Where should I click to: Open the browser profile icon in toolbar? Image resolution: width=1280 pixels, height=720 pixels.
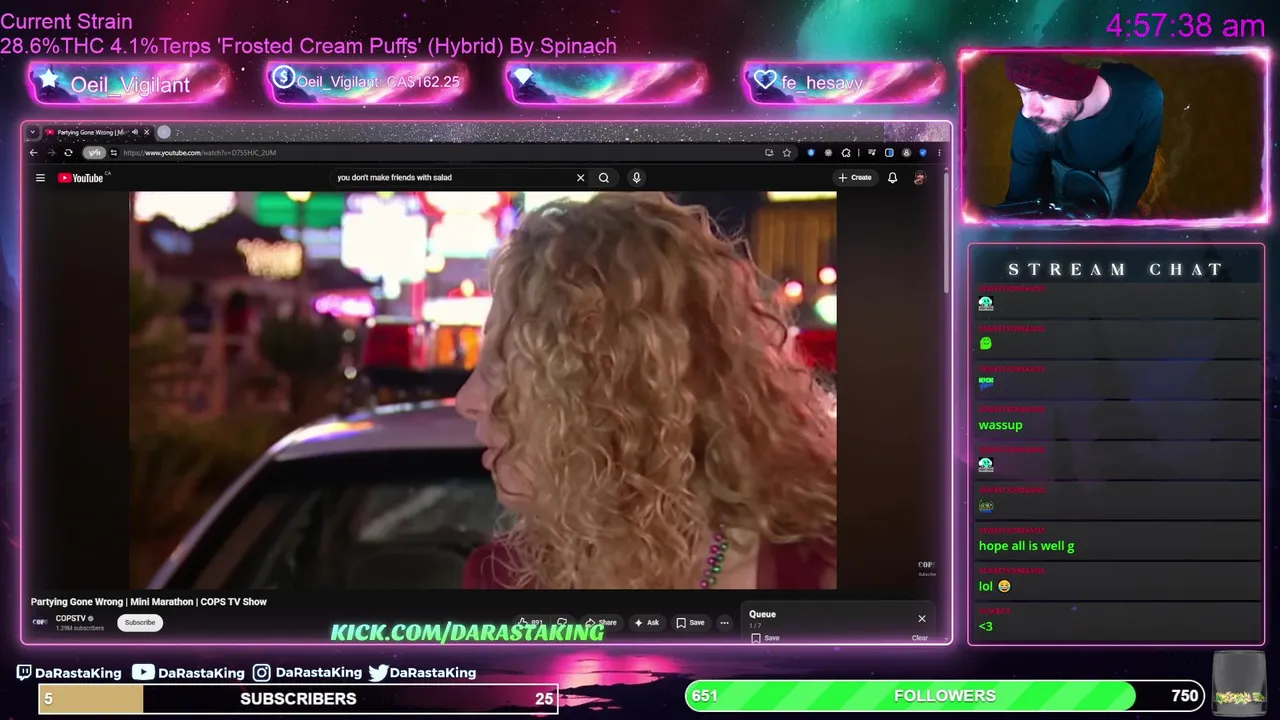906,153
